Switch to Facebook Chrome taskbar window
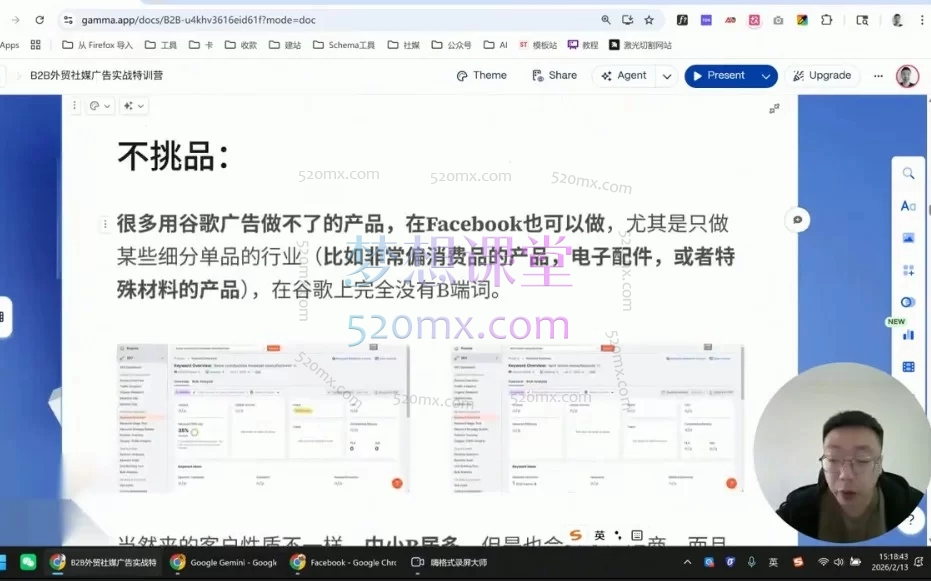This screenshot has width=931, height=581. (x=344, y=562)
